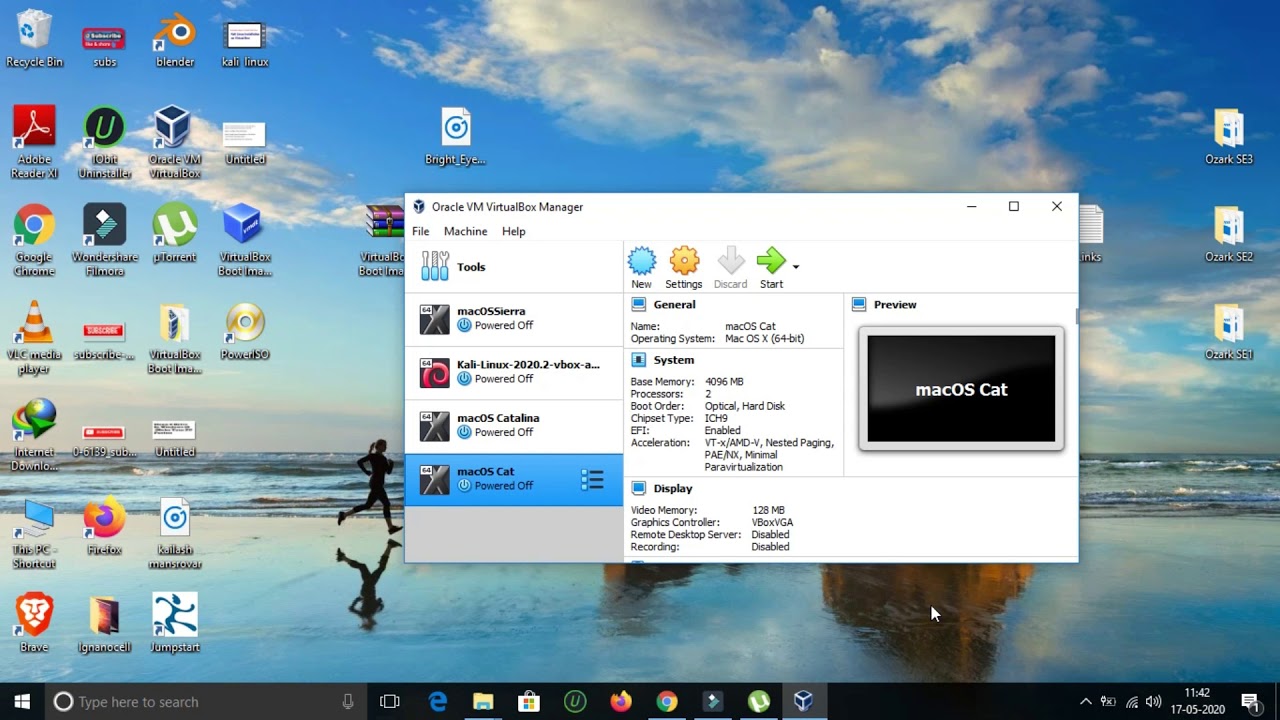The height and width of the screenshot is (720, 1280).
Task: Open the Machine menu
Action: 466,231
